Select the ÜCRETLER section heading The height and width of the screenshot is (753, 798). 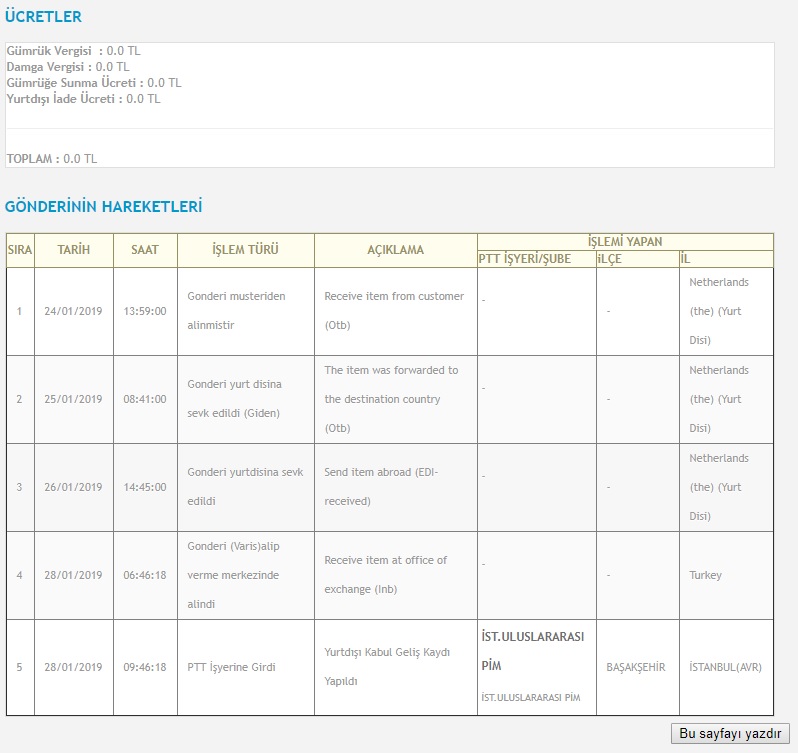tap(43, 16)
